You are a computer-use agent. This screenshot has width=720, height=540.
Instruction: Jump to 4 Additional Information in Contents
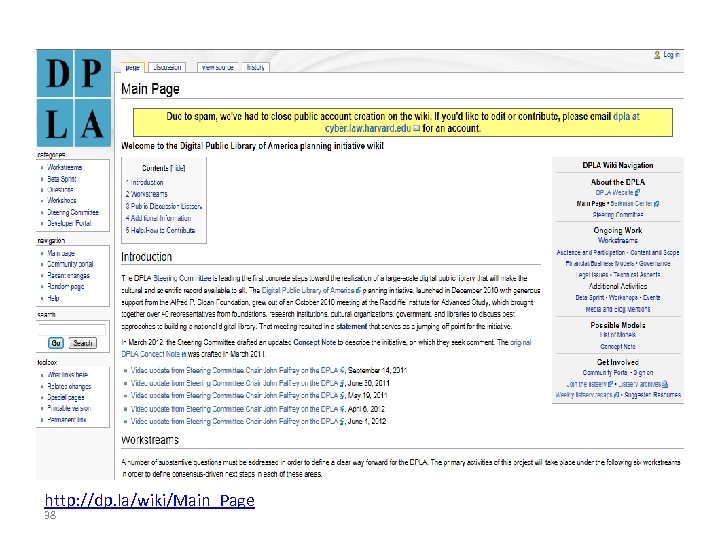158,218
